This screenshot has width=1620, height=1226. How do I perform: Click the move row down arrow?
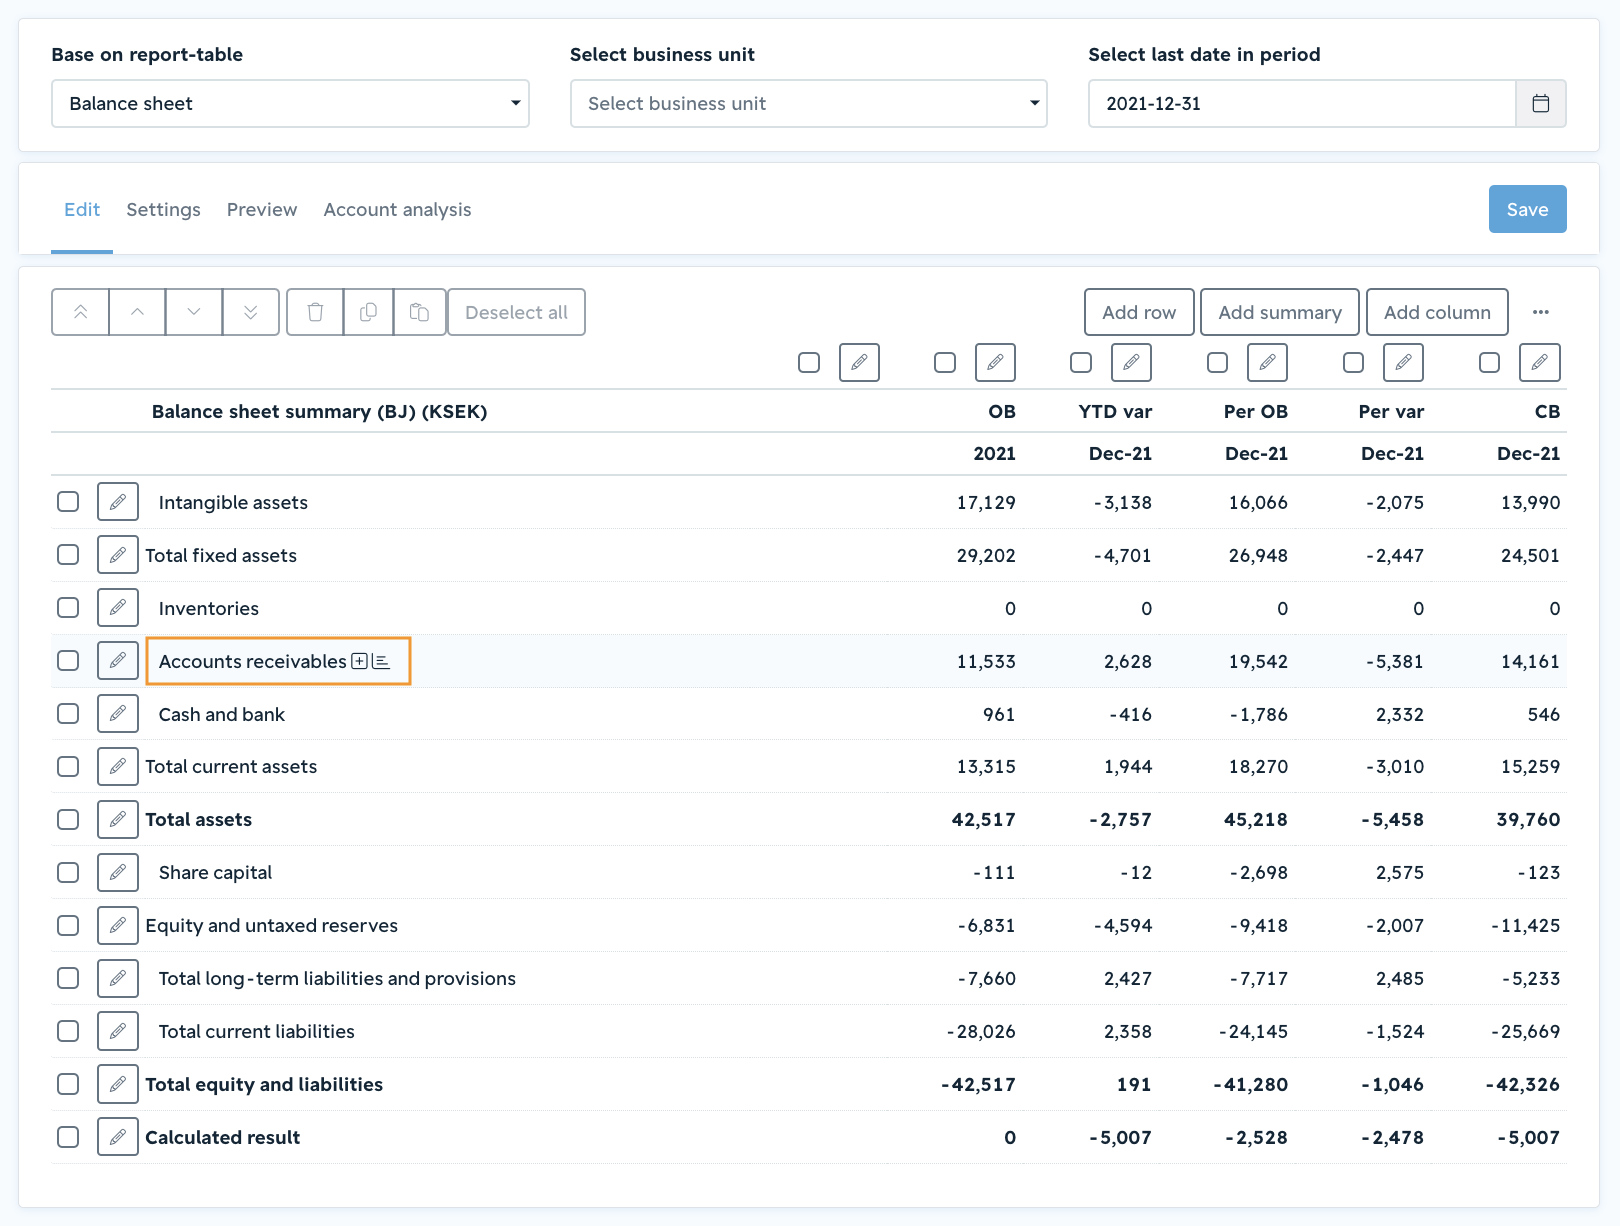tap(194, 312)
